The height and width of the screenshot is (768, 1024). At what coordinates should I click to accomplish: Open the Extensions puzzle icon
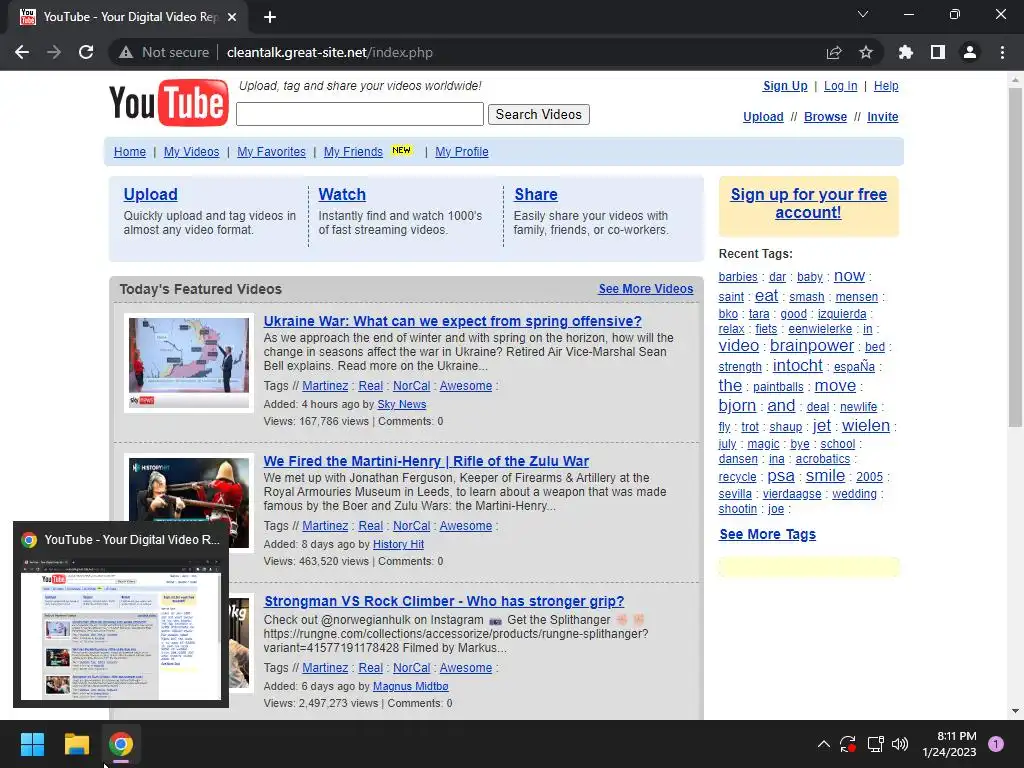(906, 52)
